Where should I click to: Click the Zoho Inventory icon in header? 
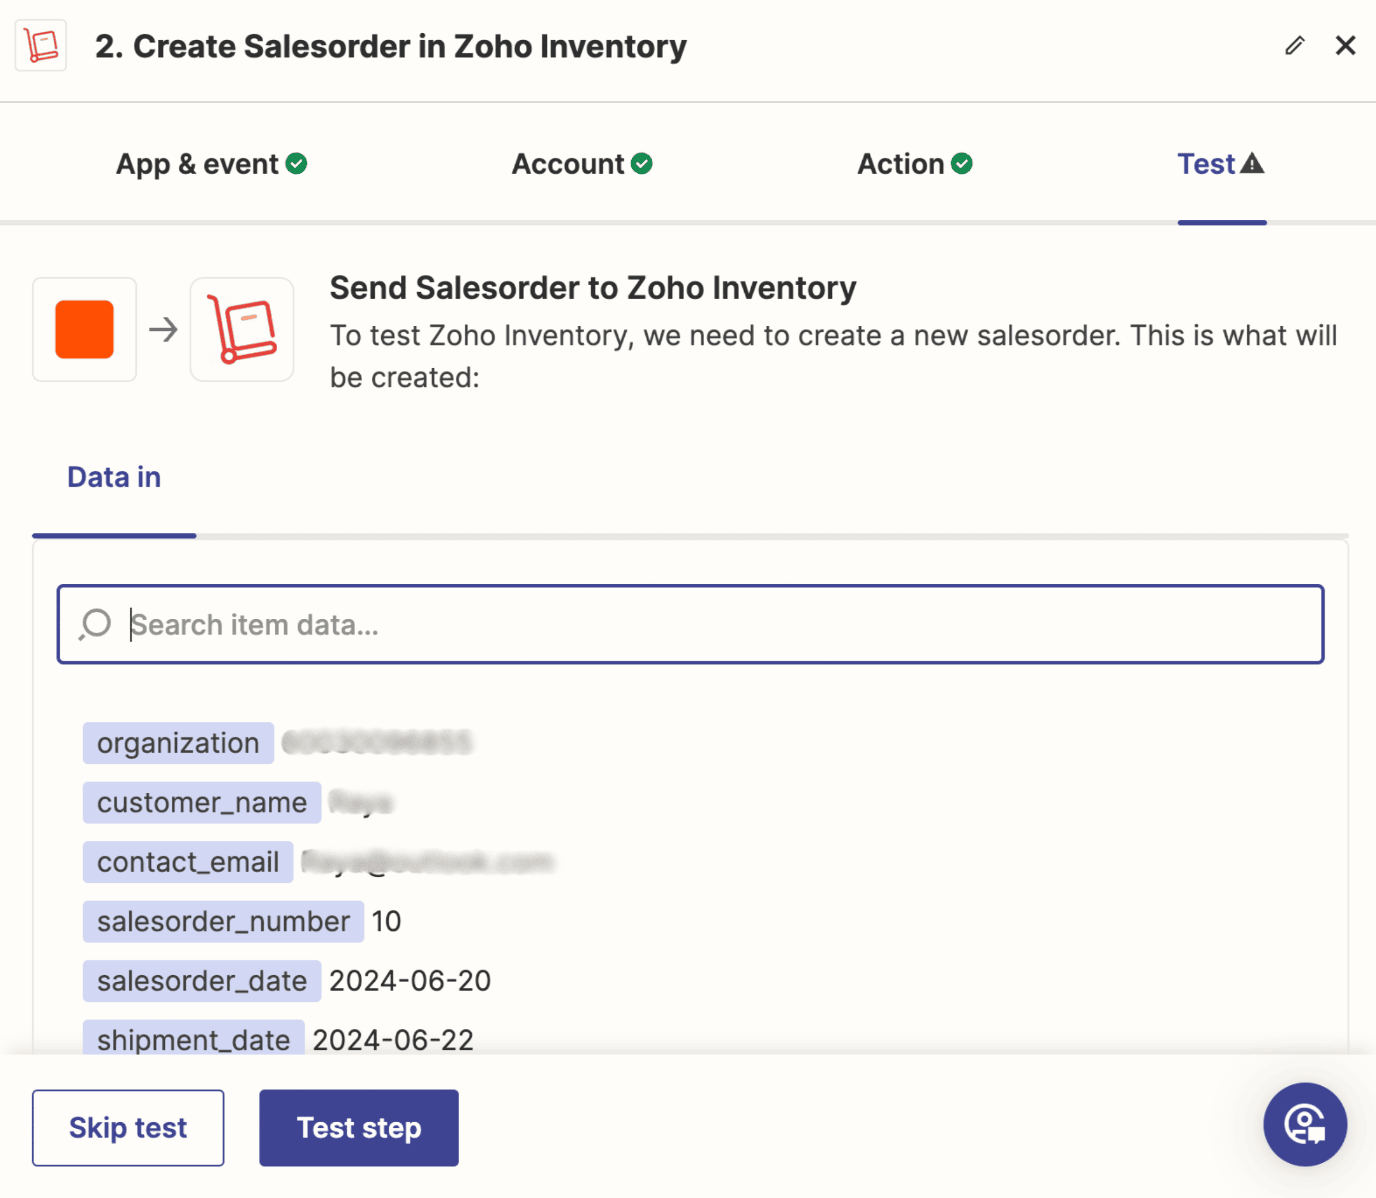click(41, 45)
